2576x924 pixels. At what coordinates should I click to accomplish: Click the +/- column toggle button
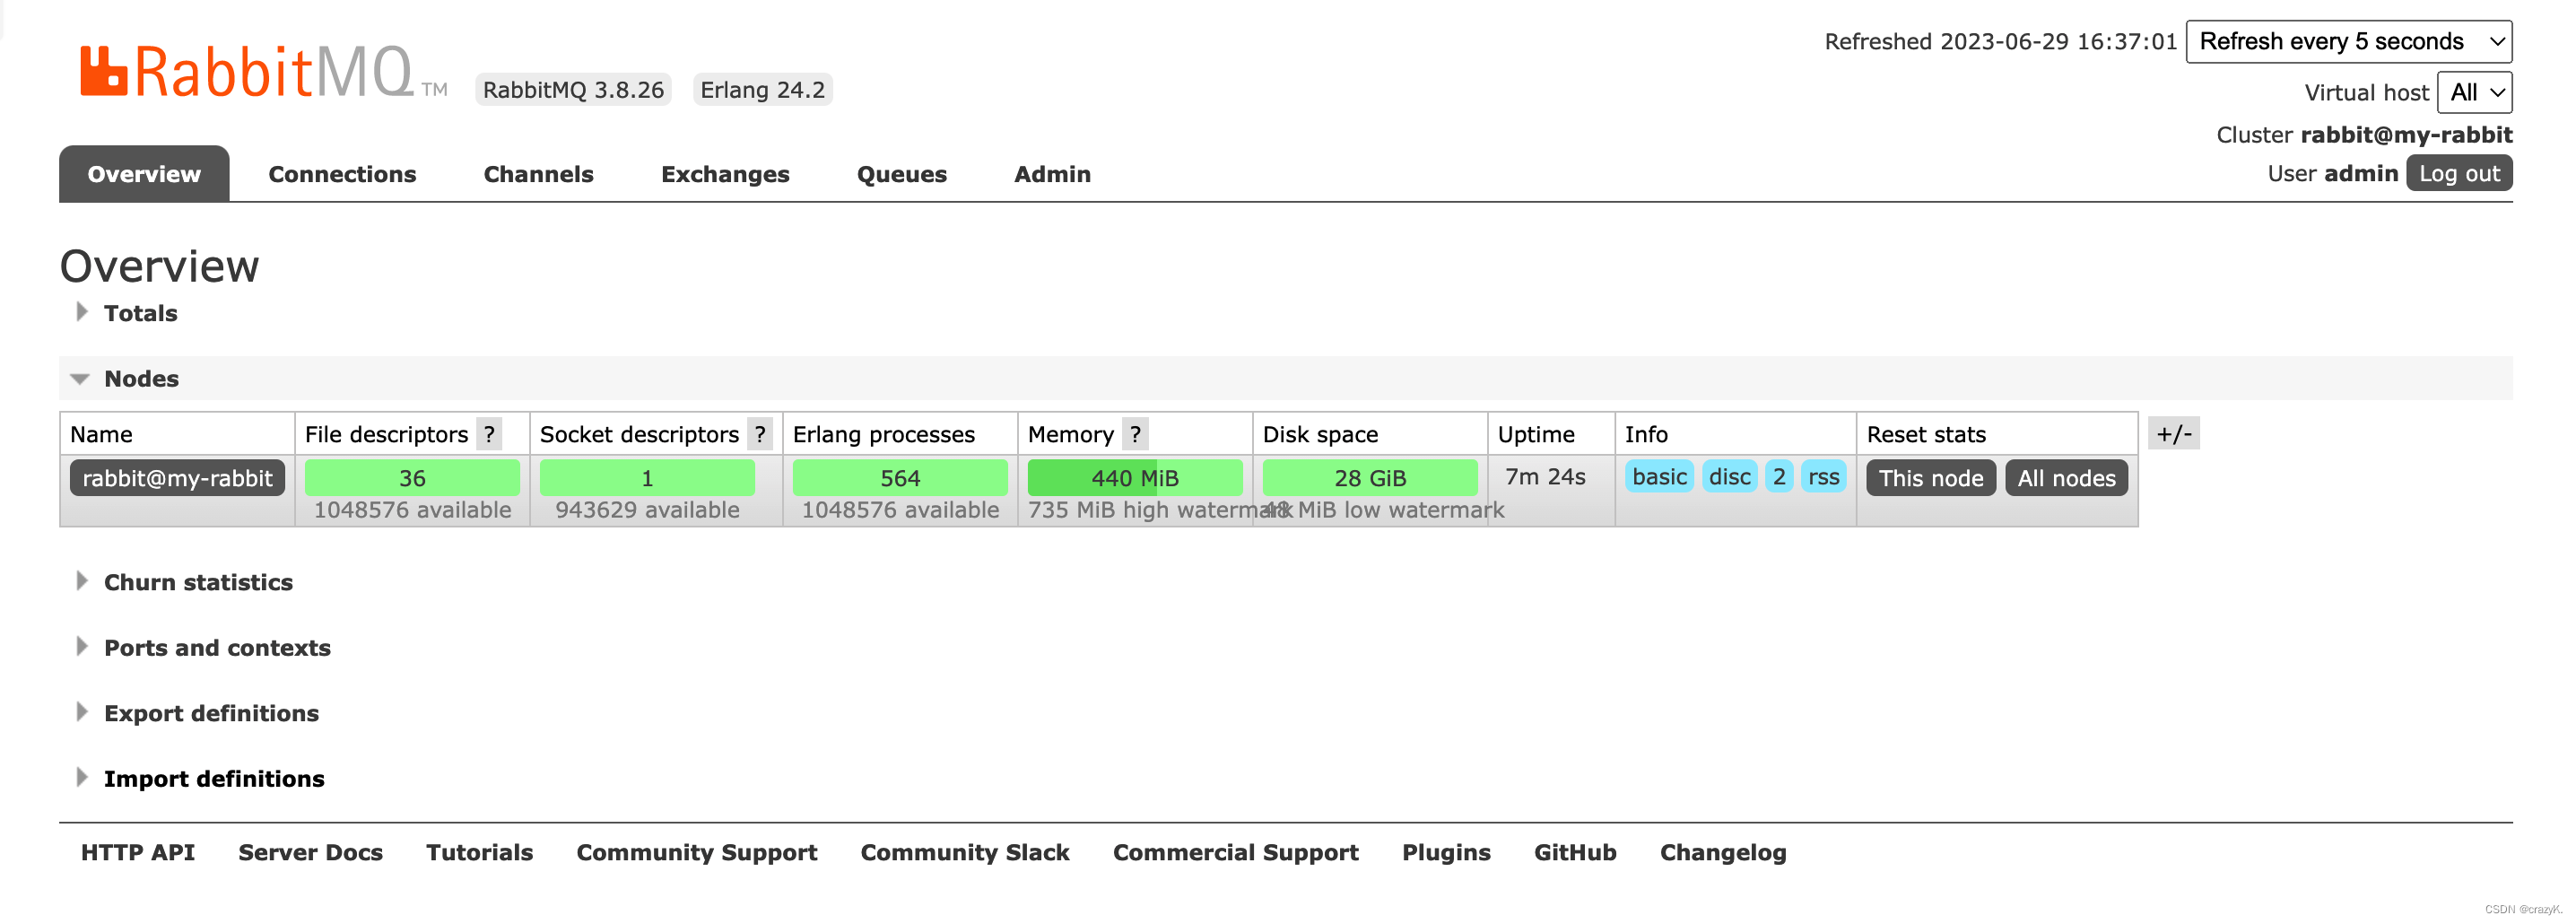tap(2173, 433)
